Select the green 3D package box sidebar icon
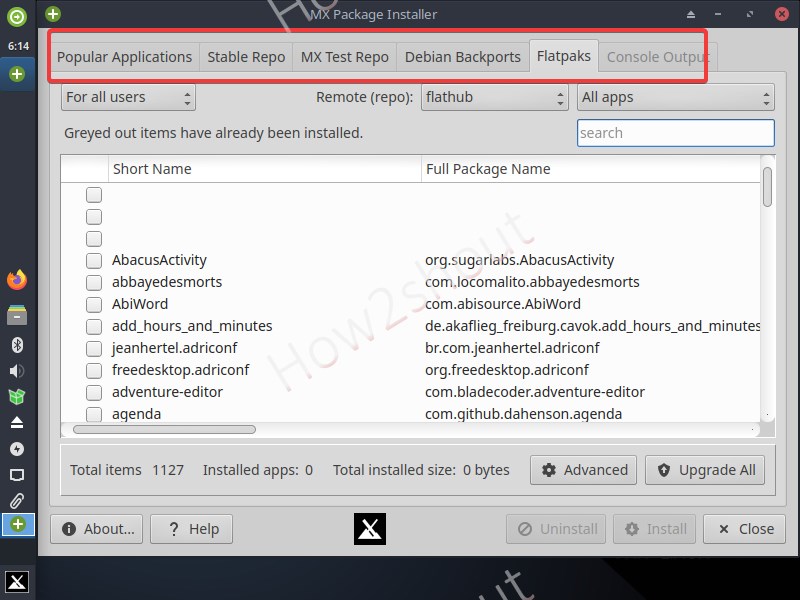 16,397
